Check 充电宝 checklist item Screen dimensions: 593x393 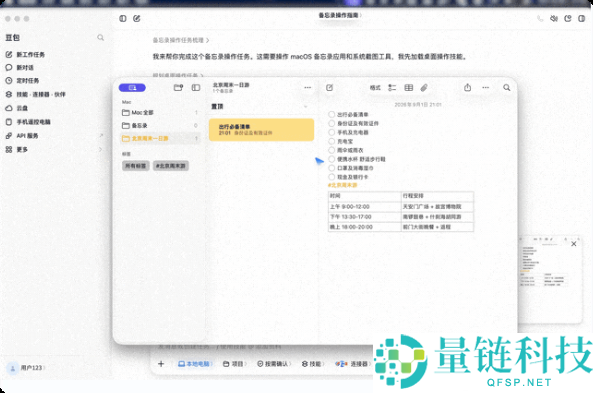[331, 141]
